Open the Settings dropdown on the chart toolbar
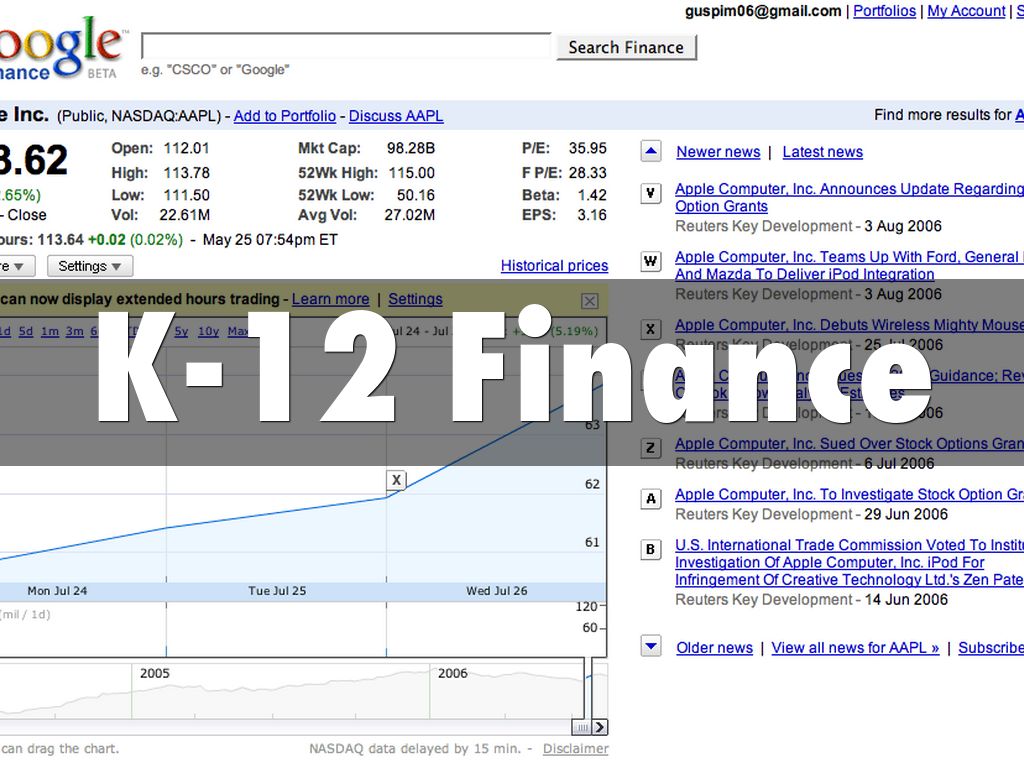Viewport: 1024px width, 768px height. (x=89, y=266)
